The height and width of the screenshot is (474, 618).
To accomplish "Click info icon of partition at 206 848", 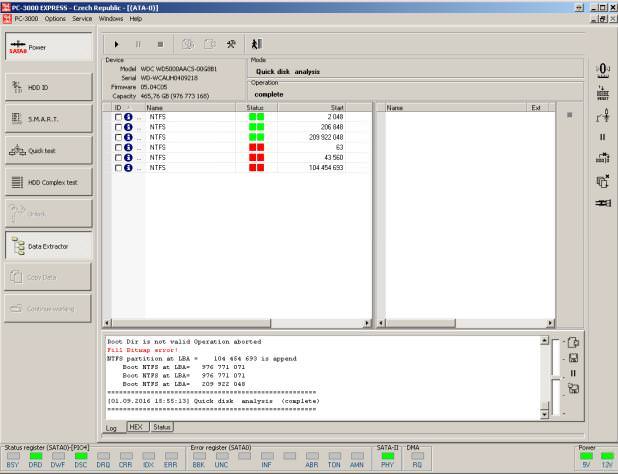I will click(x=128, y=127).
